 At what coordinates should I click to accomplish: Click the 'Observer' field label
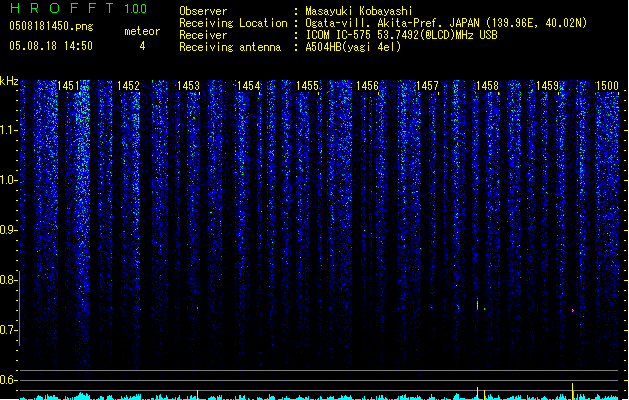tap(203, 11)
